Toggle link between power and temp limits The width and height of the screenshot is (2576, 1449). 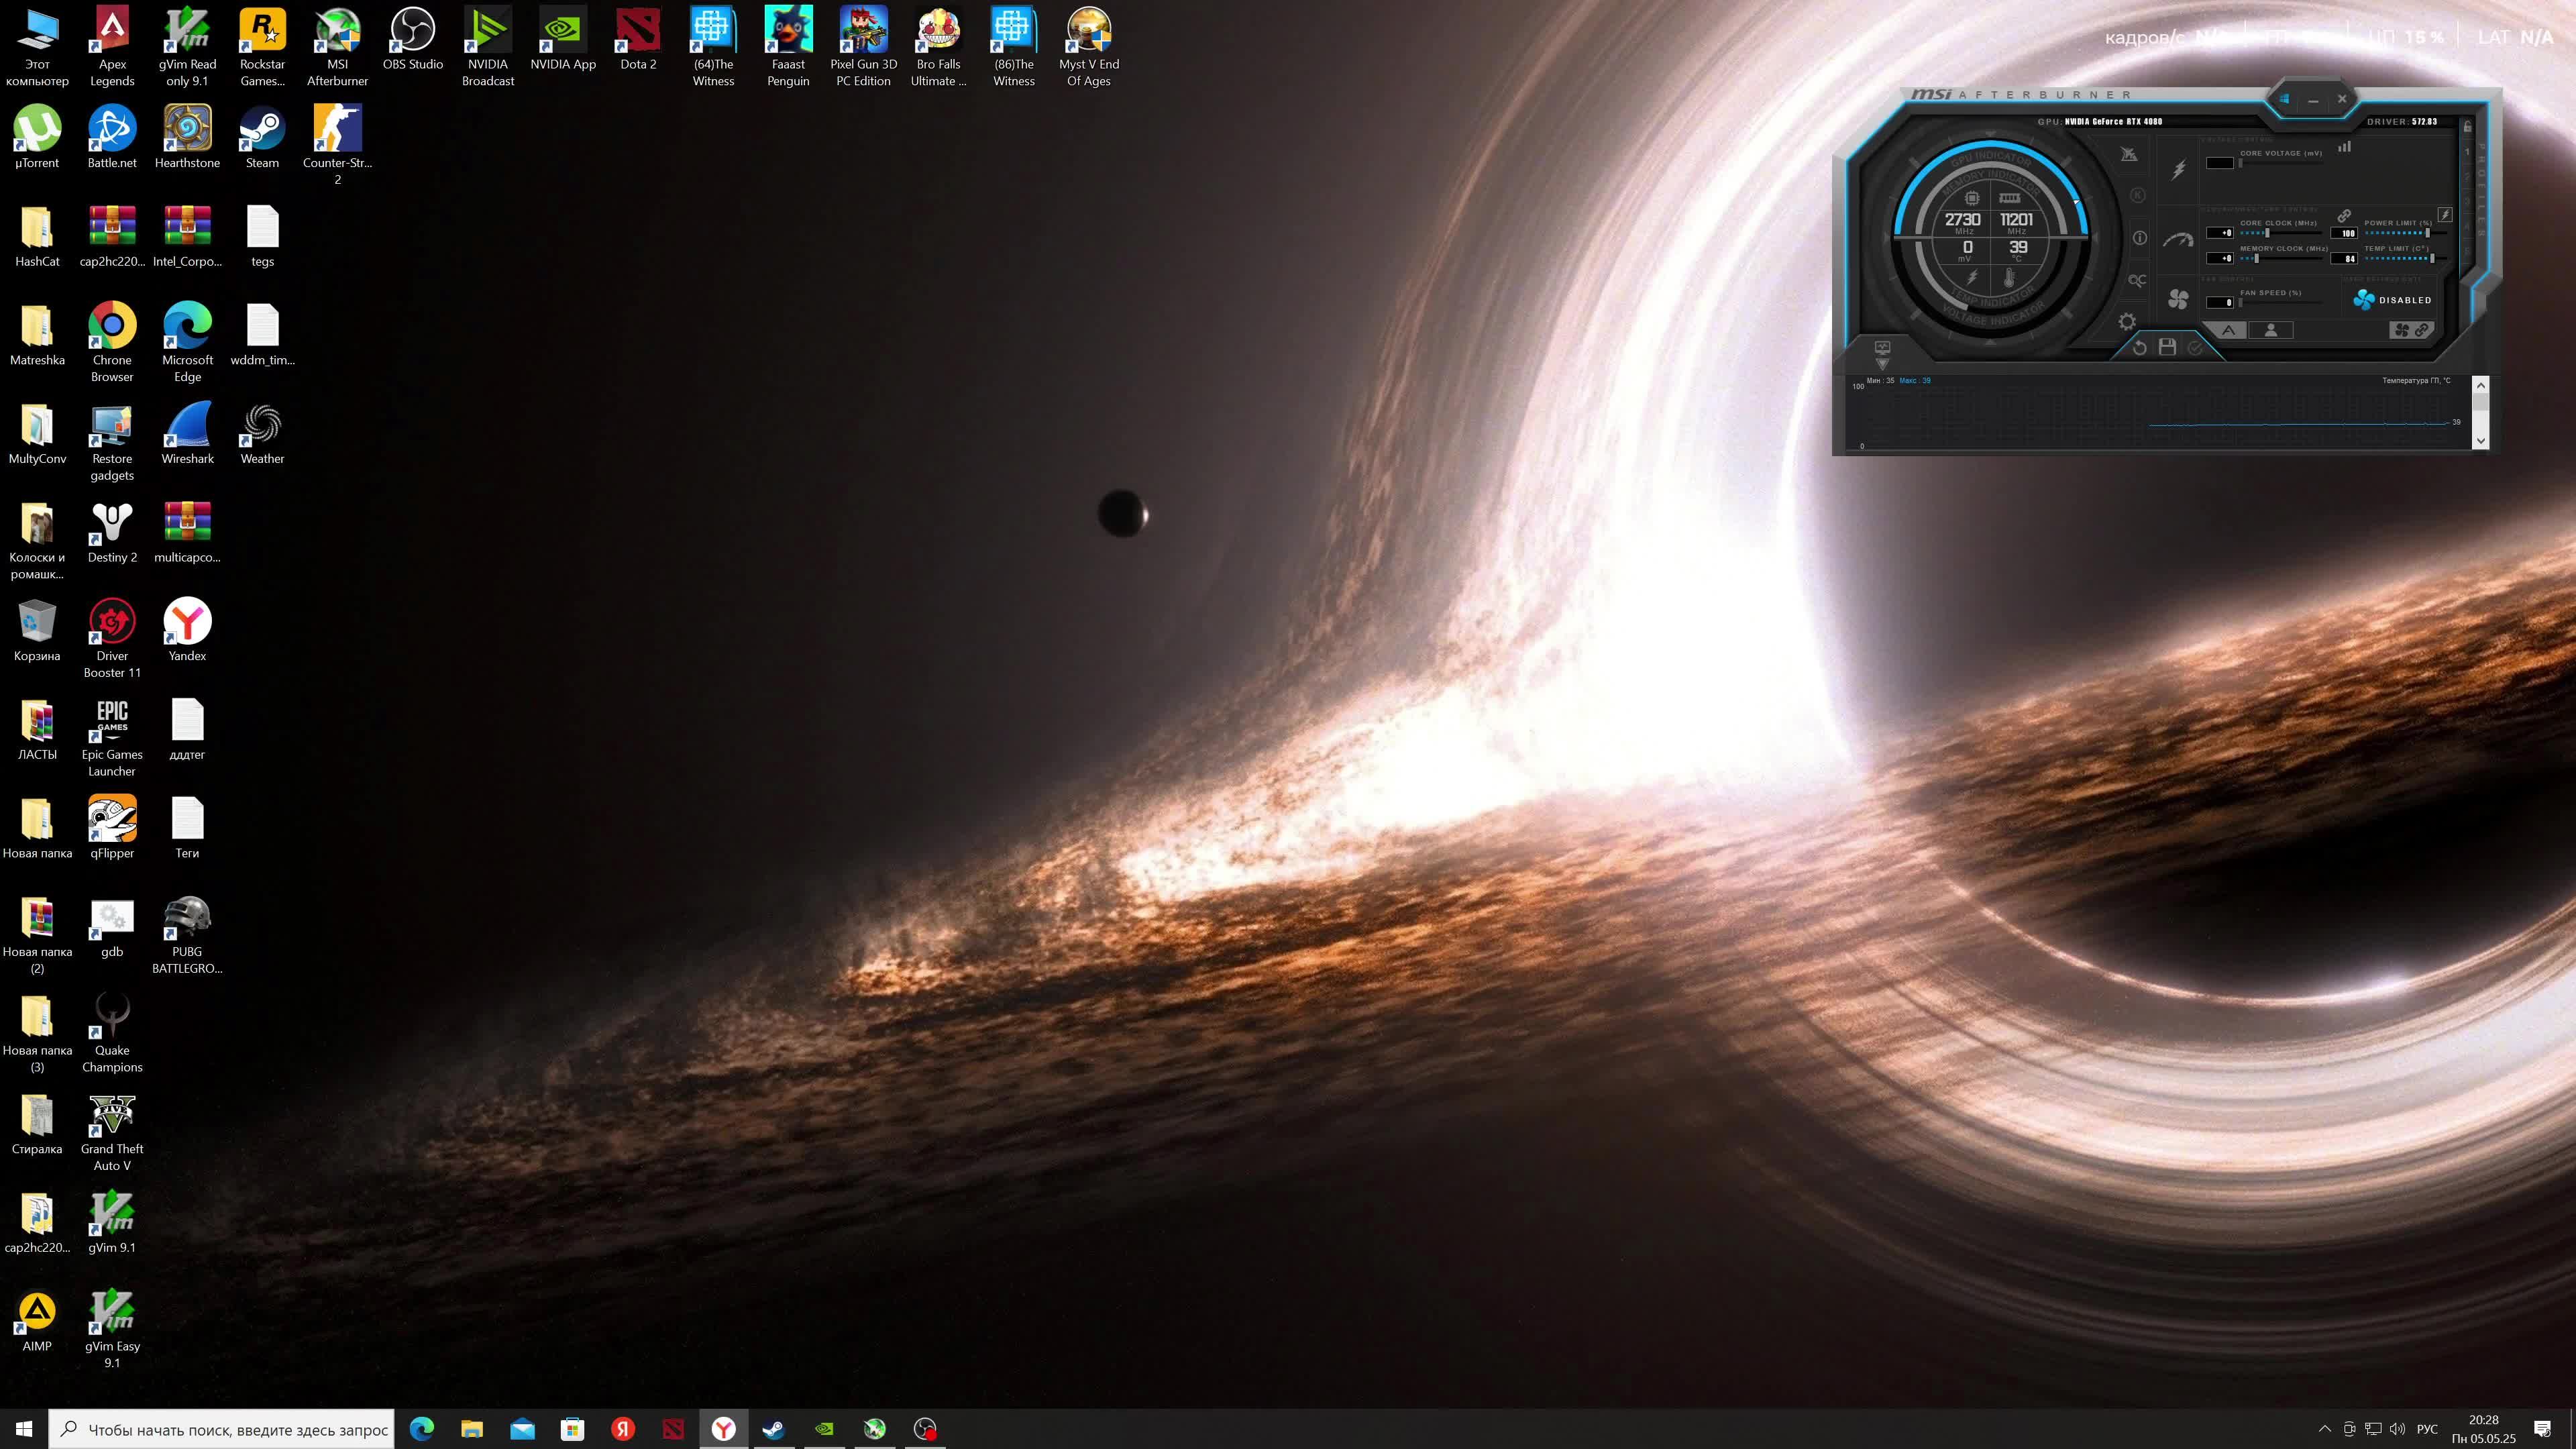[x=2344, y=216]
